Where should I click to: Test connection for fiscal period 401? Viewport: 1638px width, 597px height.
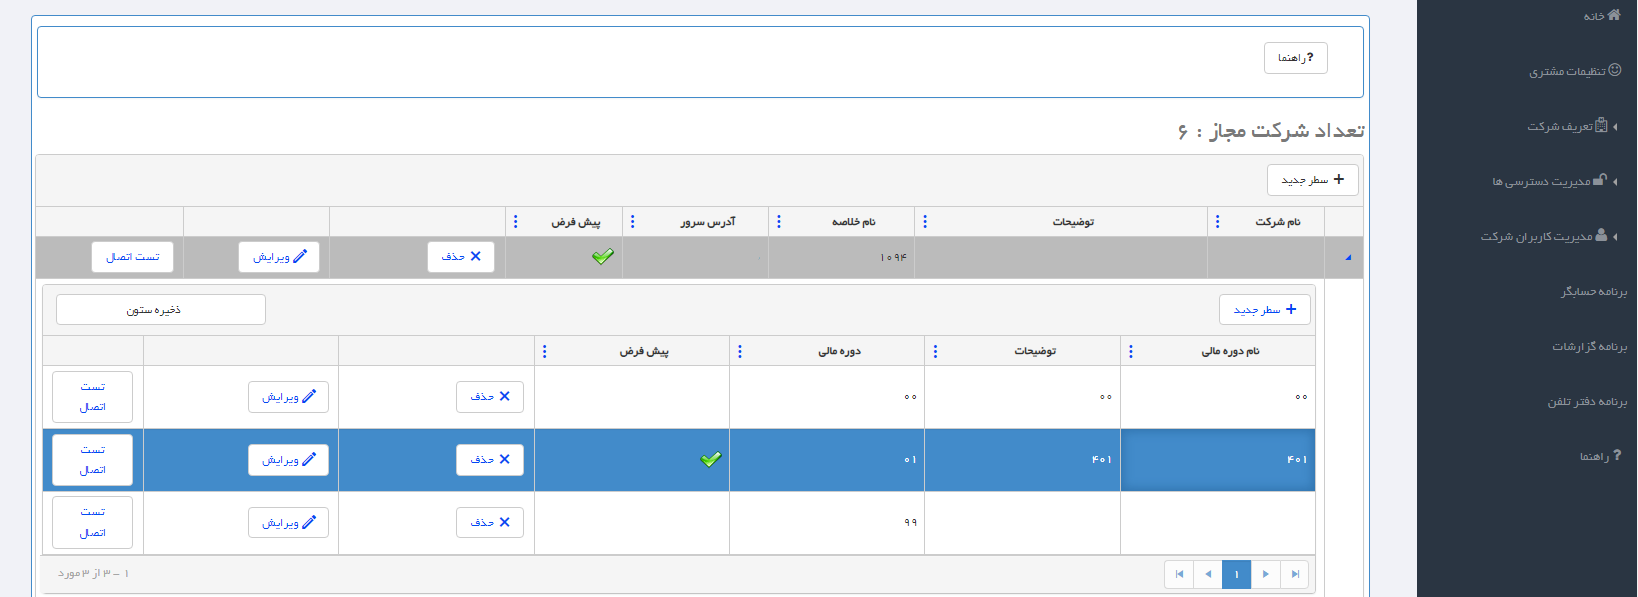[x=93, y=460]
